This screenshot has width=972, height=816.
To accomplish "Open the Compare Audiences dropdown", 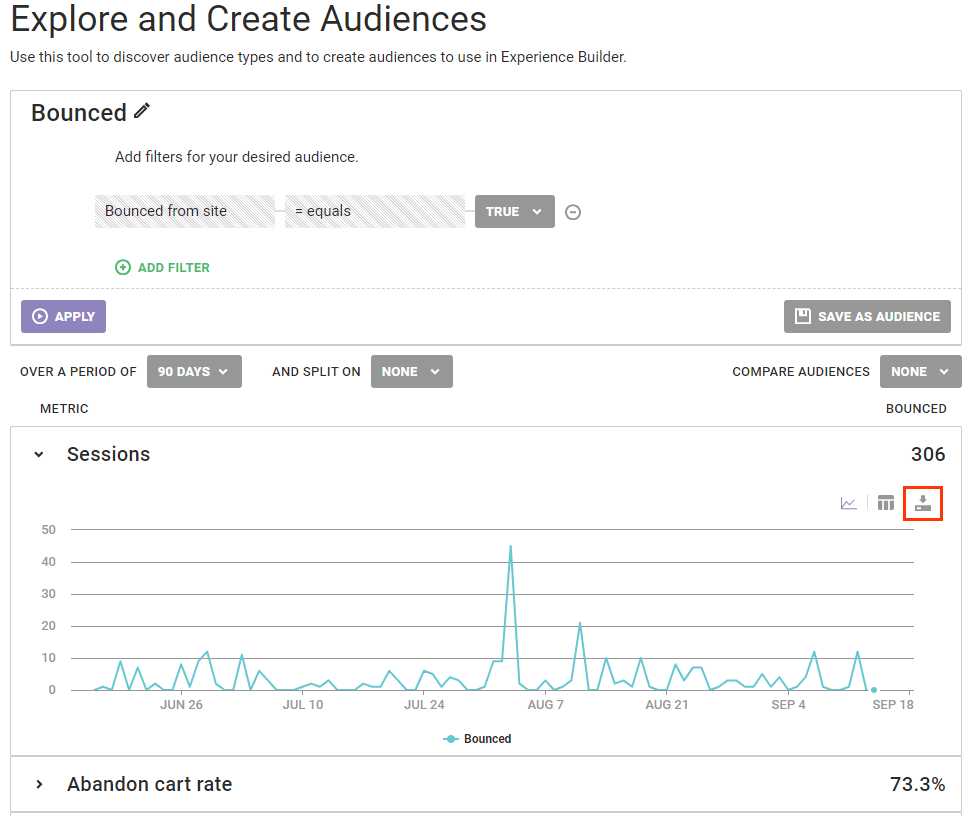I will (x=920, y=371).
